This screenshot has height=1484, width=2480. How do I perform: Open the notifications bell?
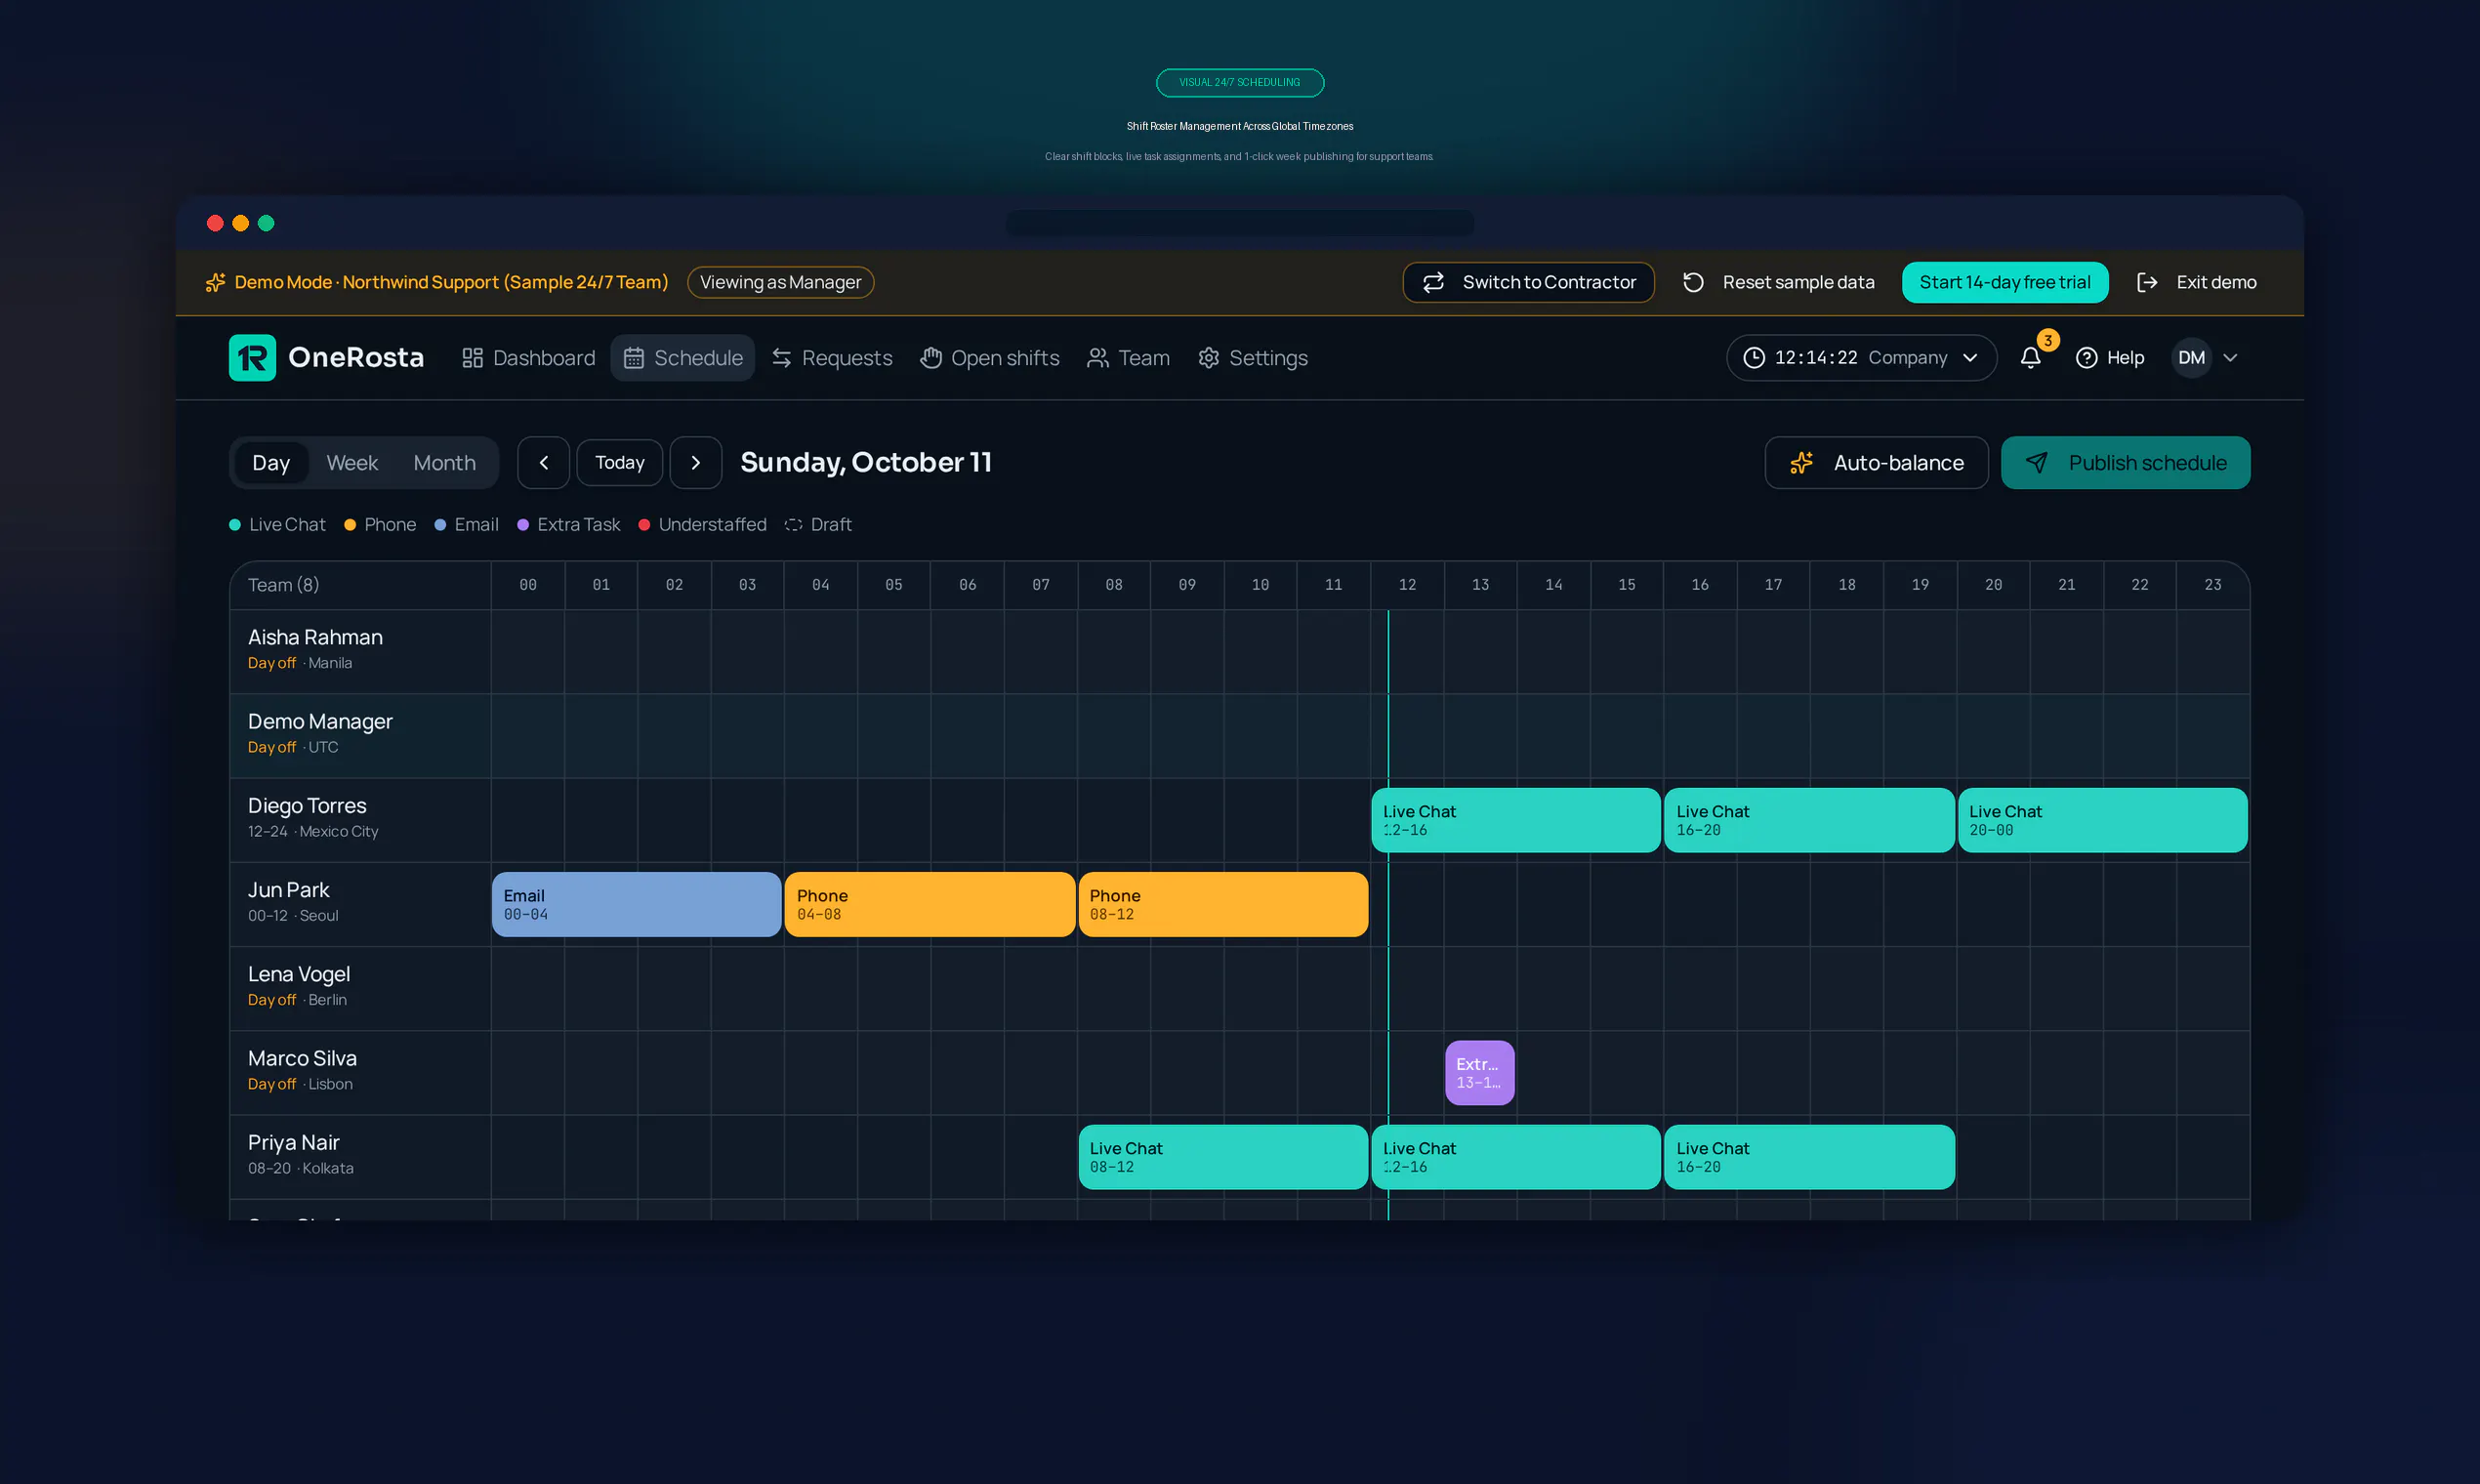coord(2030,357)
